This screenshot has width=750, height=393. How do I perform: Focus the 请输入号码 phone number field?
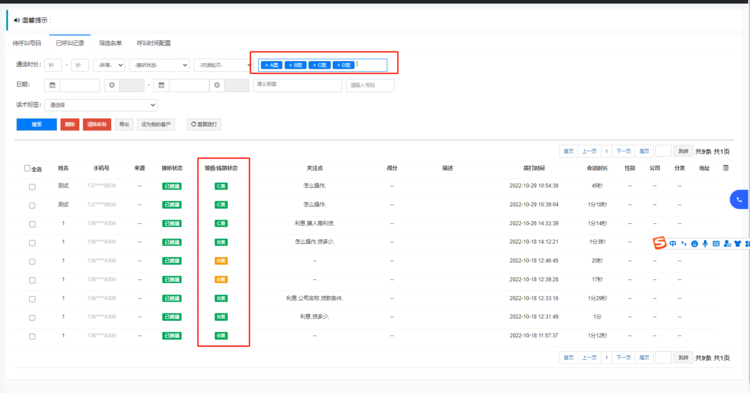coord(370,85)
